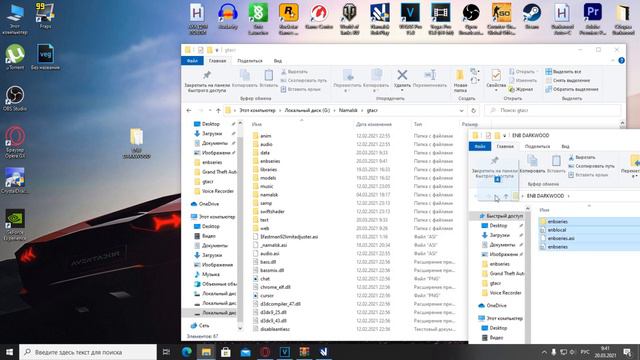Click Вставить ярлык in ENB DARKWOOD window

[x=588, y=175]
